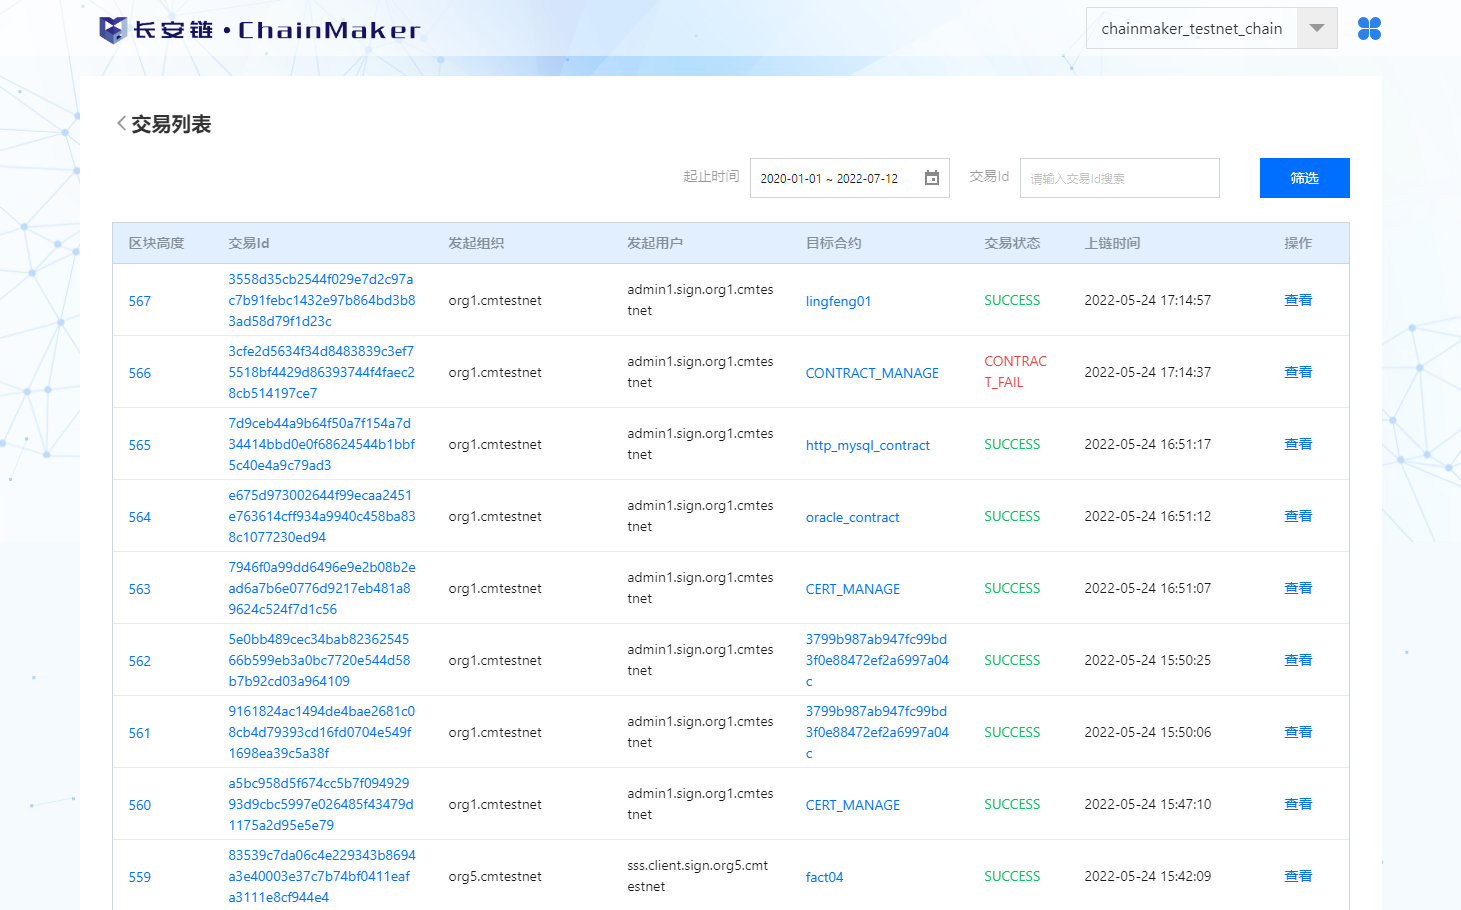
Task: Click the ChainMaker logo icon
Action: pyautogui.click(x=113, y=30)
